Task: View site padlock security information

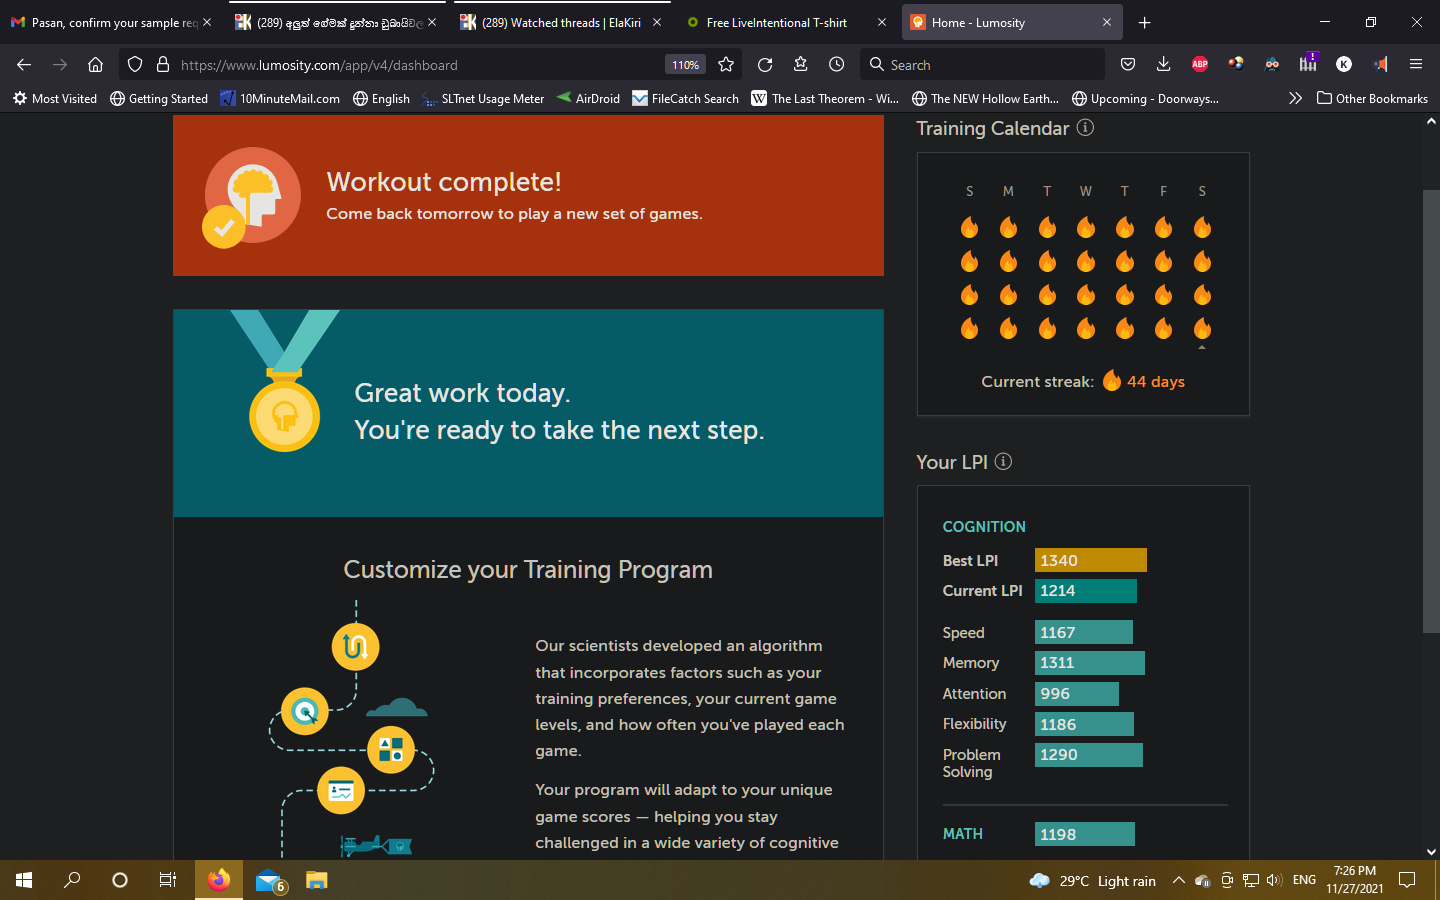Action: (x=162, y=65)
